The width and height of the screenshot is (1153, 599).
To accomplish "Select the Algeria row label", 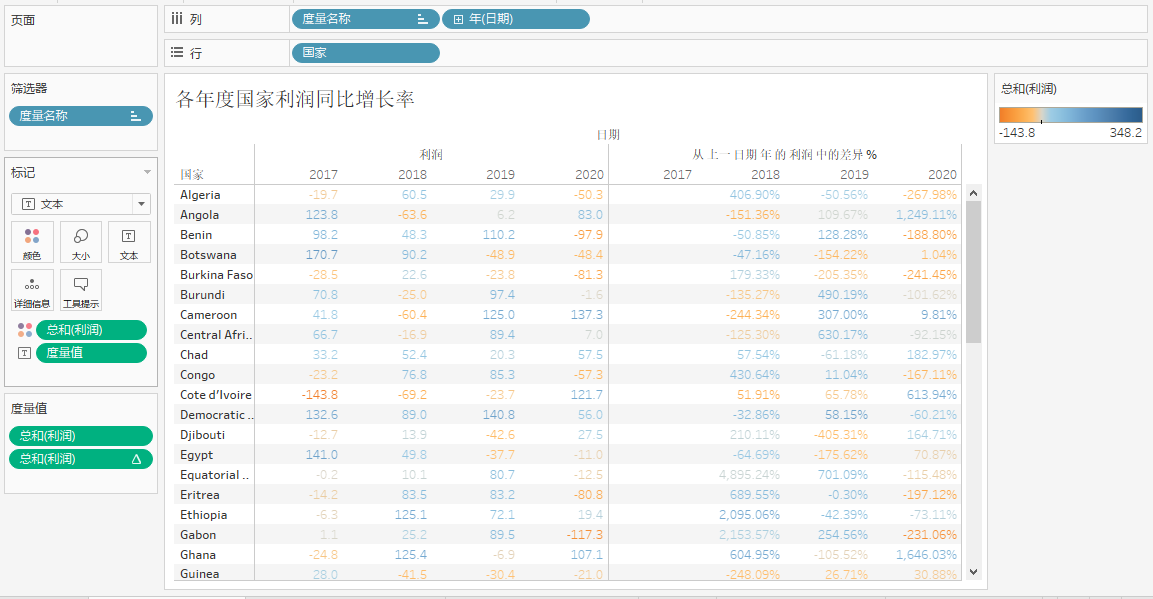I will [x=200, y=195].
